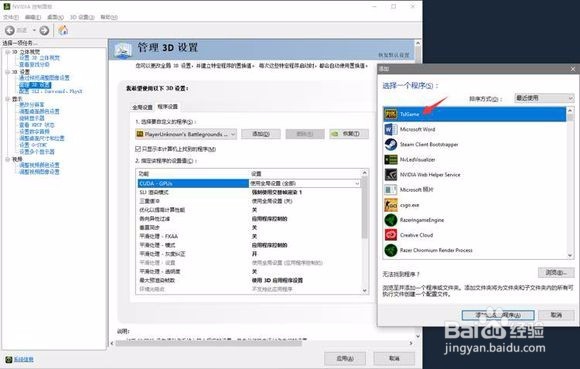Click the horizontal scrollbar at main panel bottom

209,343
